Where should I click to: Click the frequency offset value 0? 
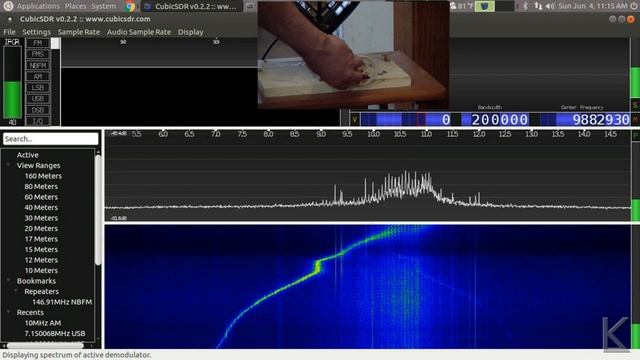pyautogui.click(x=446, y=120)
